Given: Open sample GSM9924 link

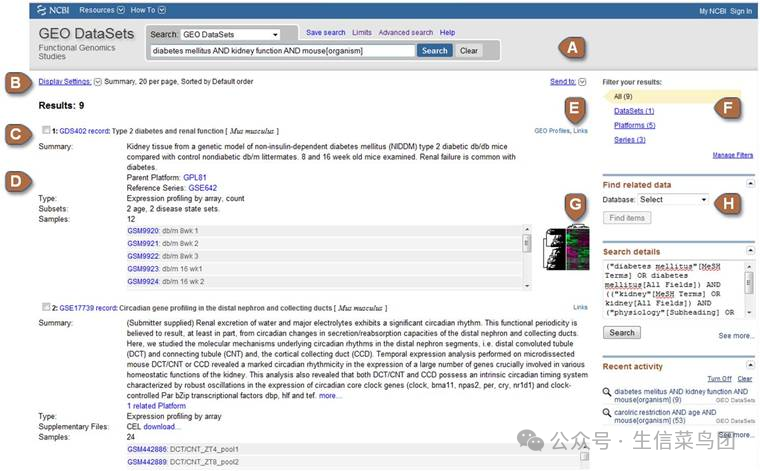Looking at the screenshot, I should (143, 281).
